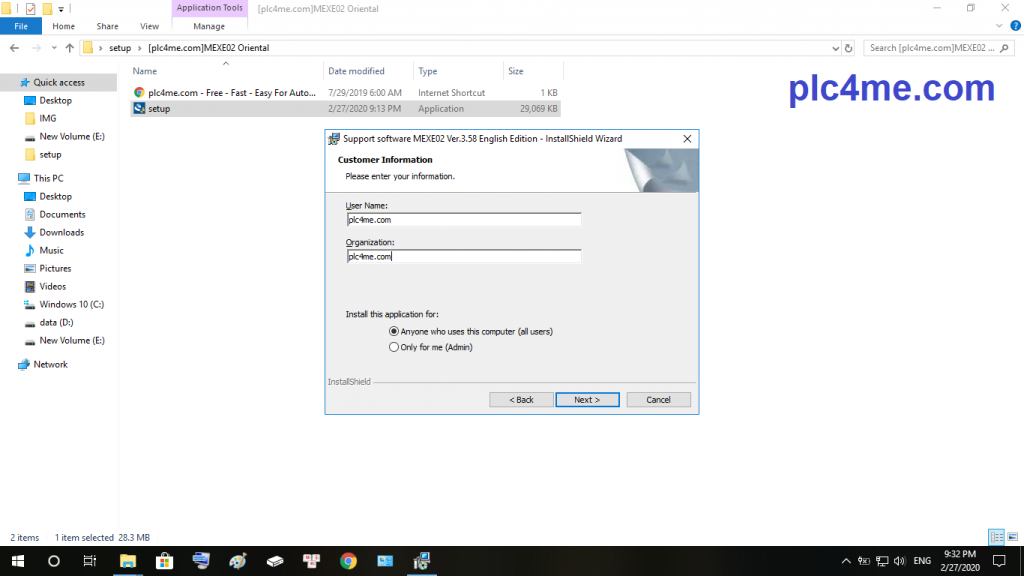The width and height of the screenshot is (1024, 576).
Task: Select 'Anyone who uses this computer' option
Action: (394, 331)
